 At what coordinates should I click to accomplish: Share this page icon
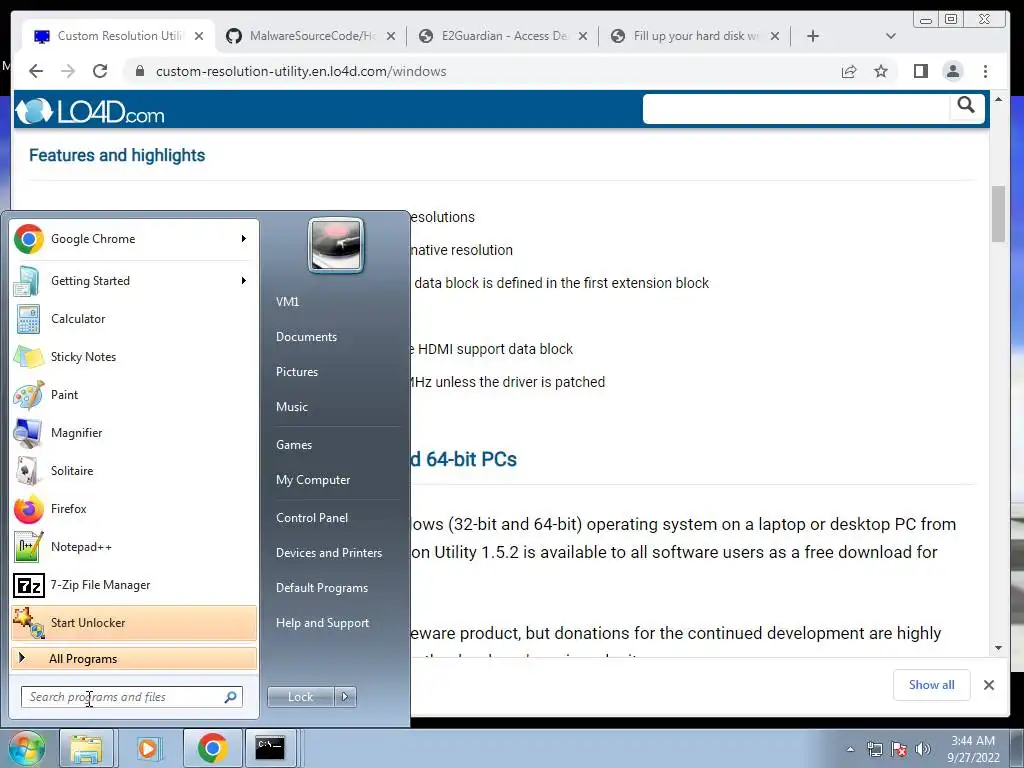point(848,71)
